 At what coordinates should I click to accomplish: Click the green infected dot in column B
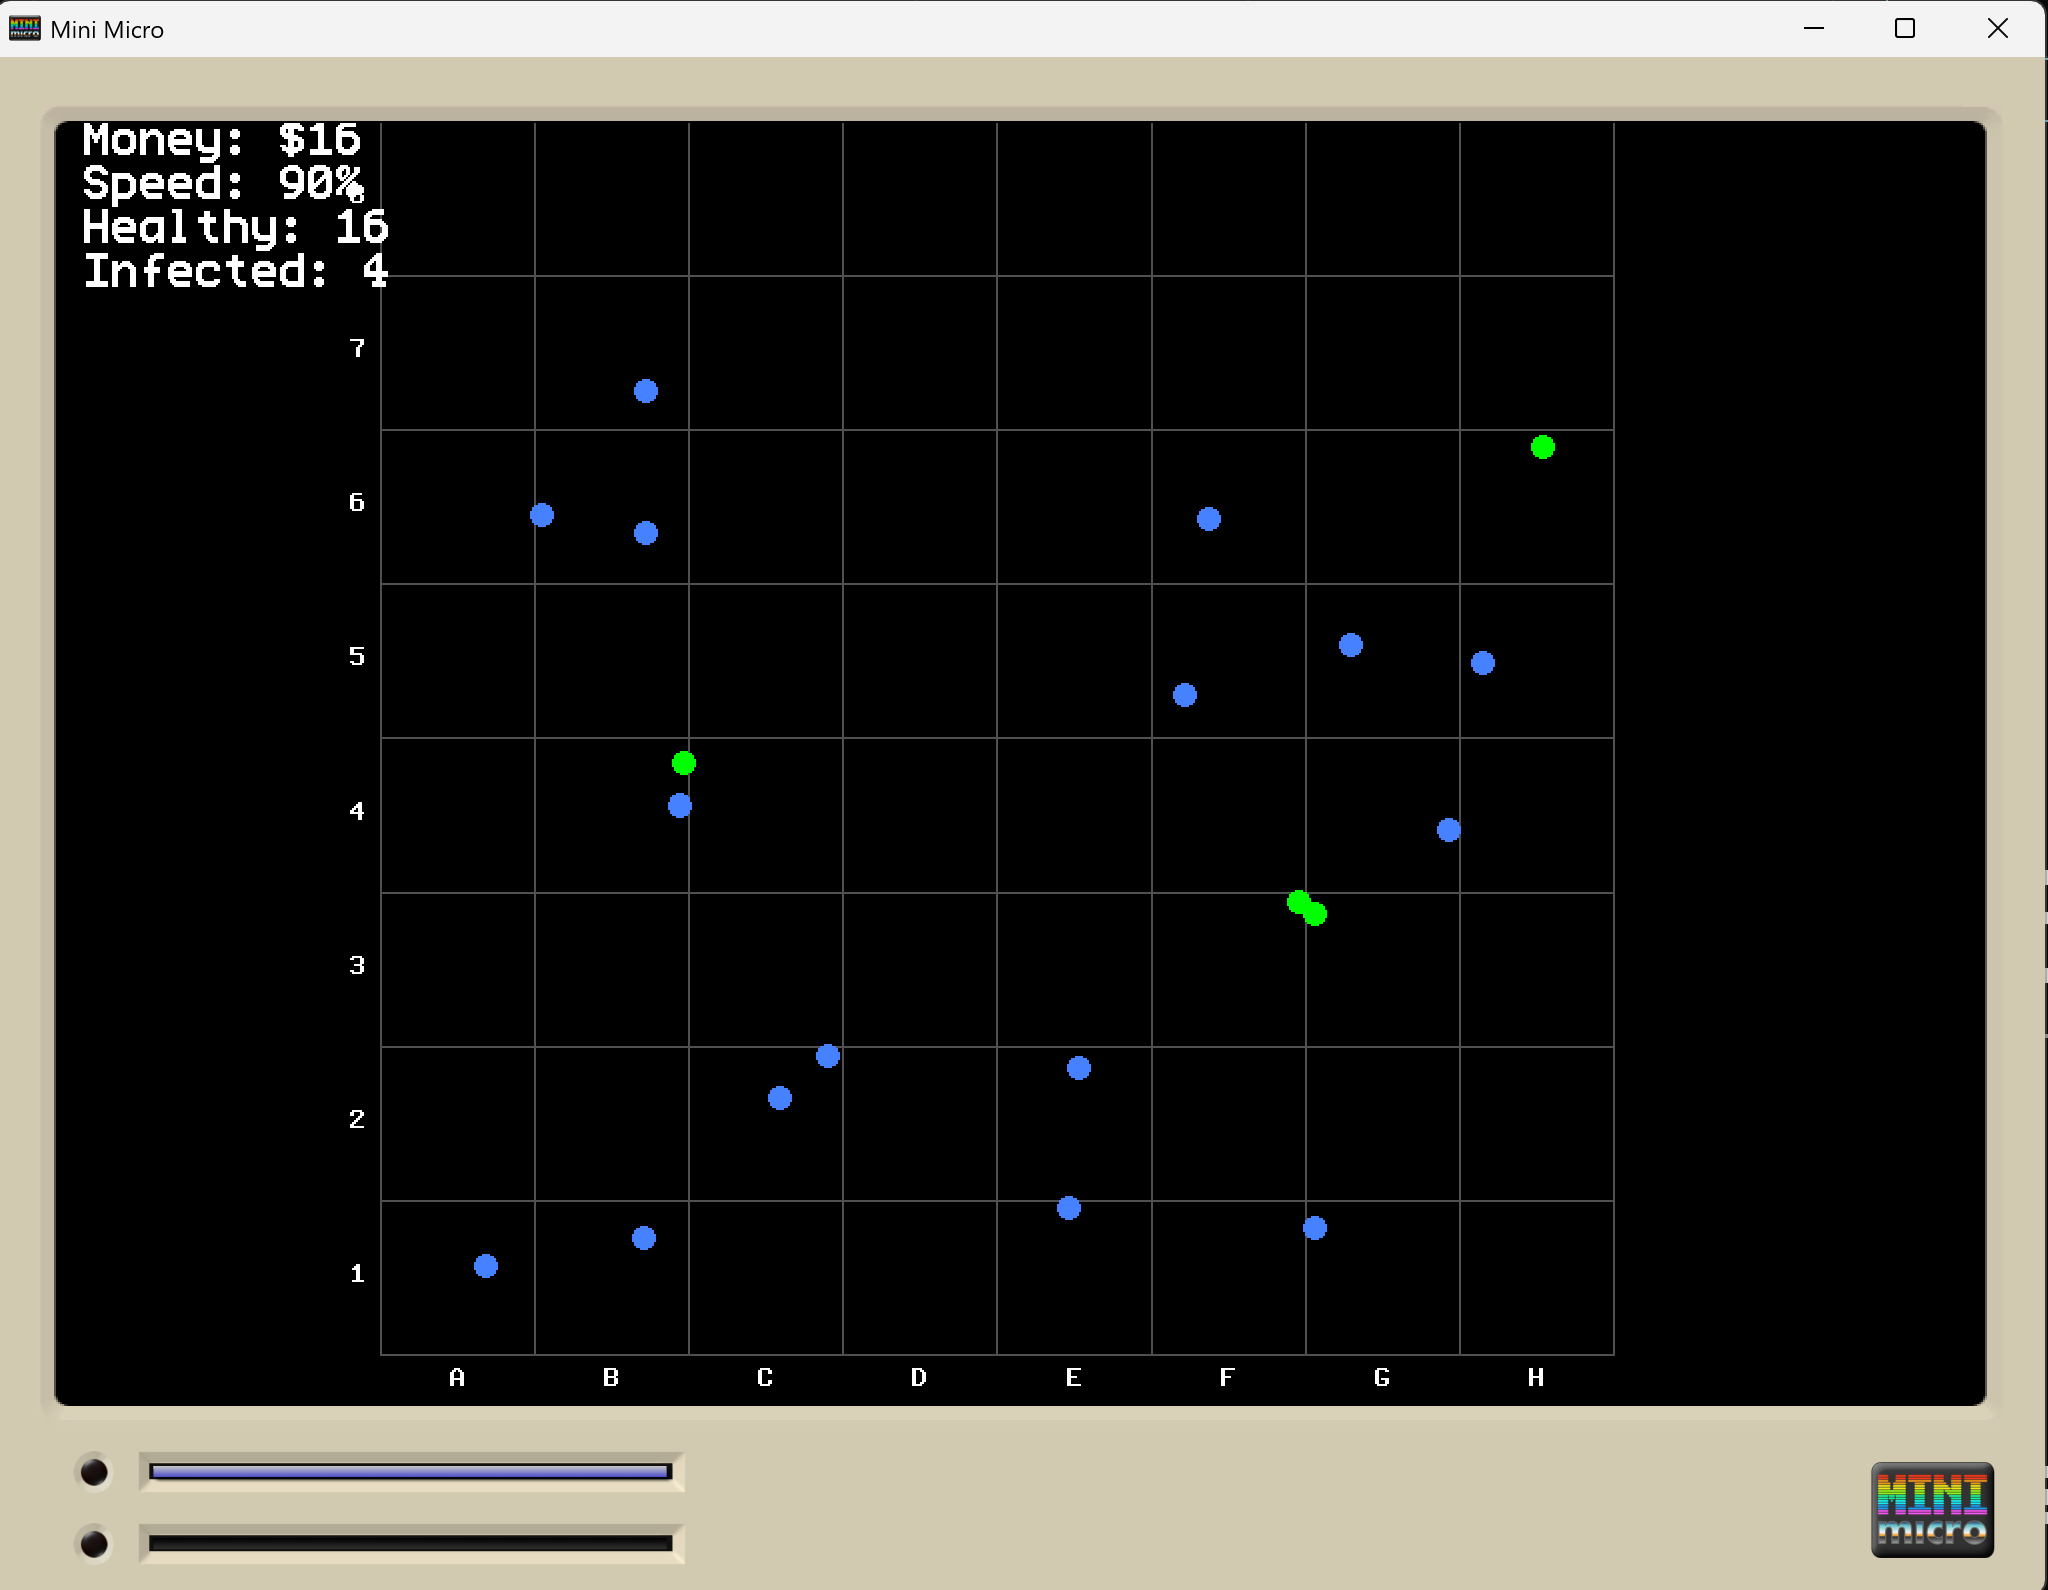point(684,764)
